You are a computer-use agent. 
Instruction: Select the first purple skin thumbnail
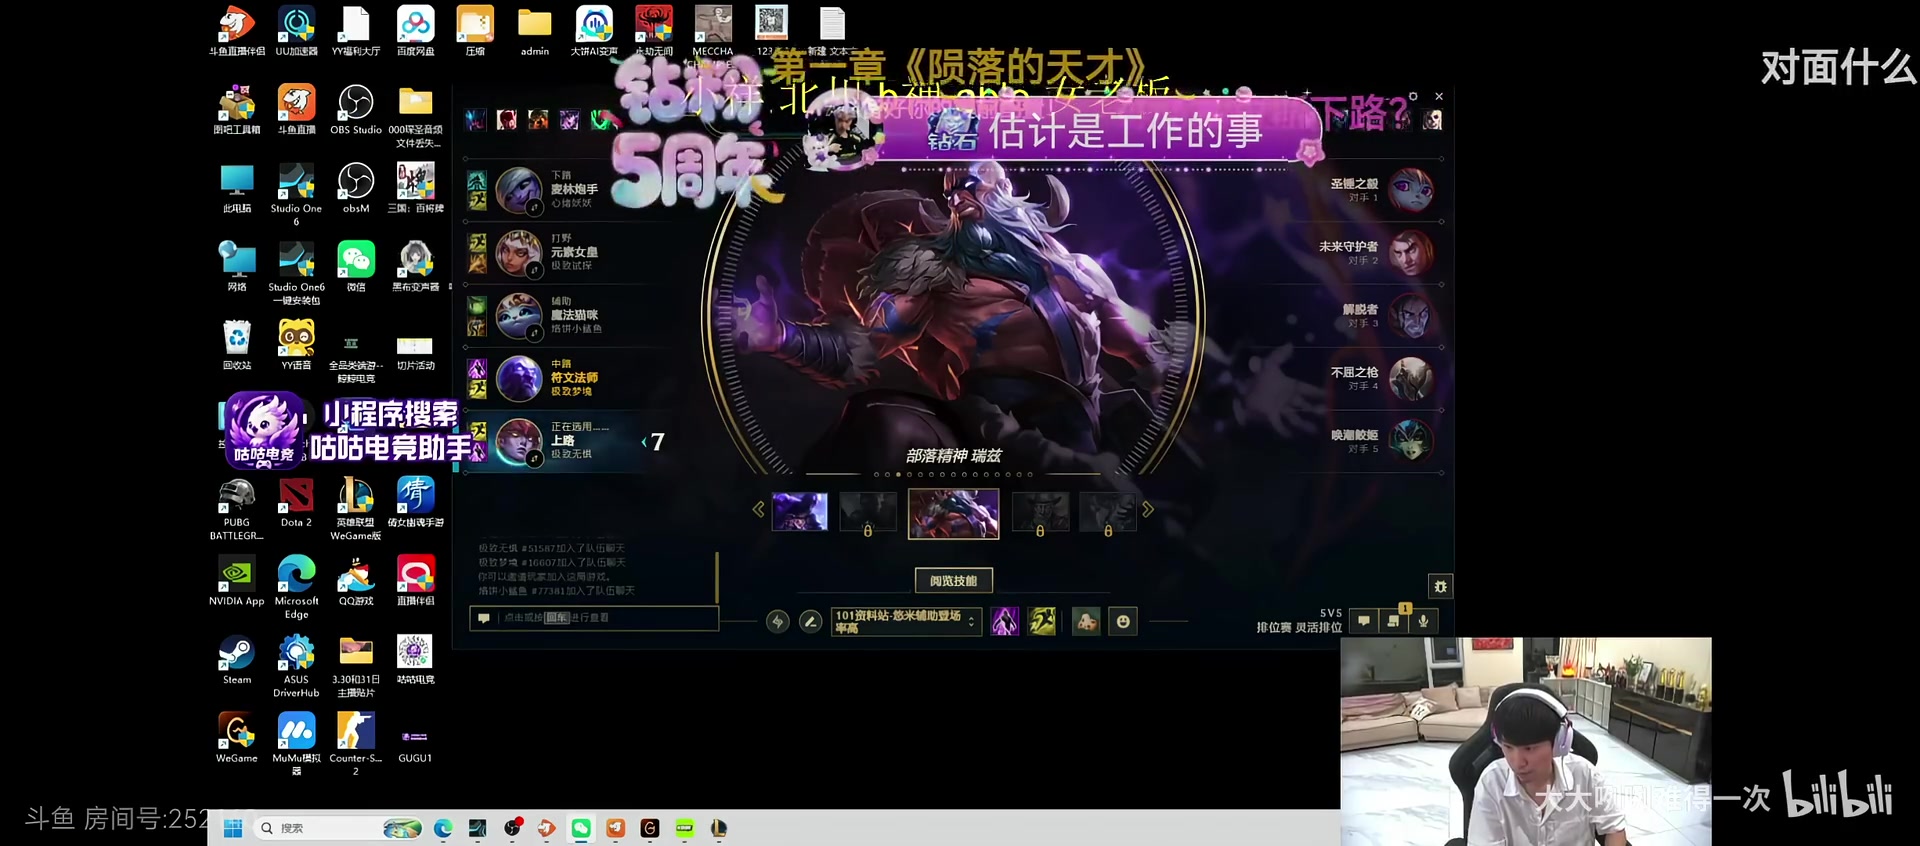pos(799,511)
